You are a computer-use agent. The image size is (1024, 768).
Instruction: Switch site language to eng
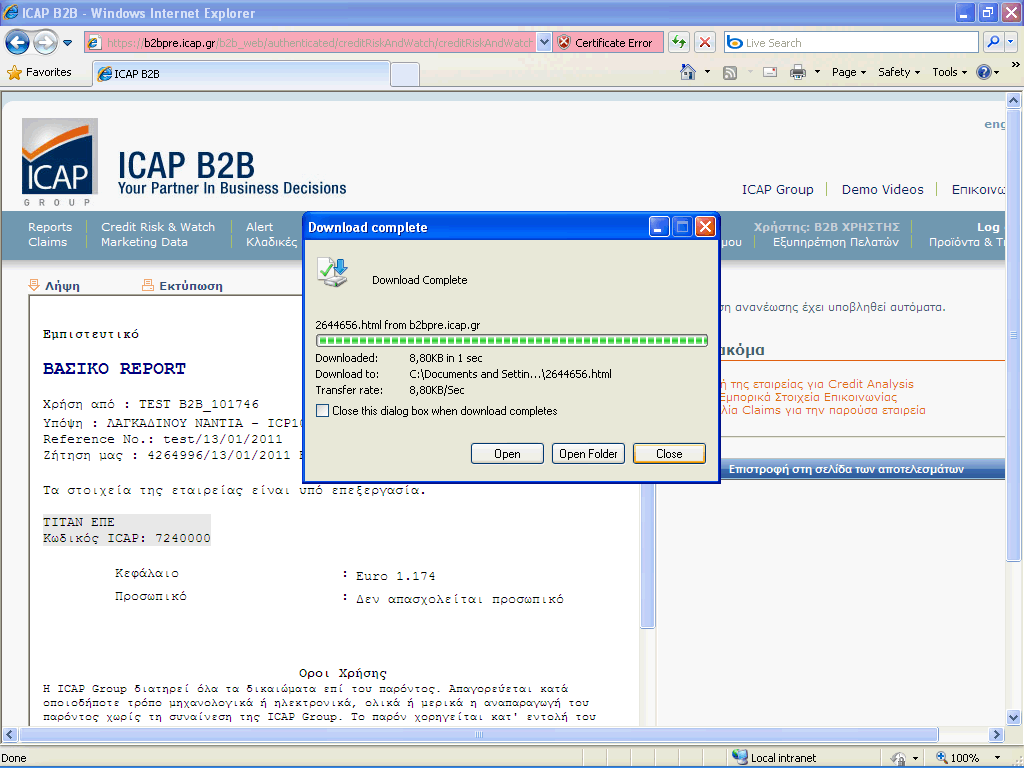[x=995, y=124]
